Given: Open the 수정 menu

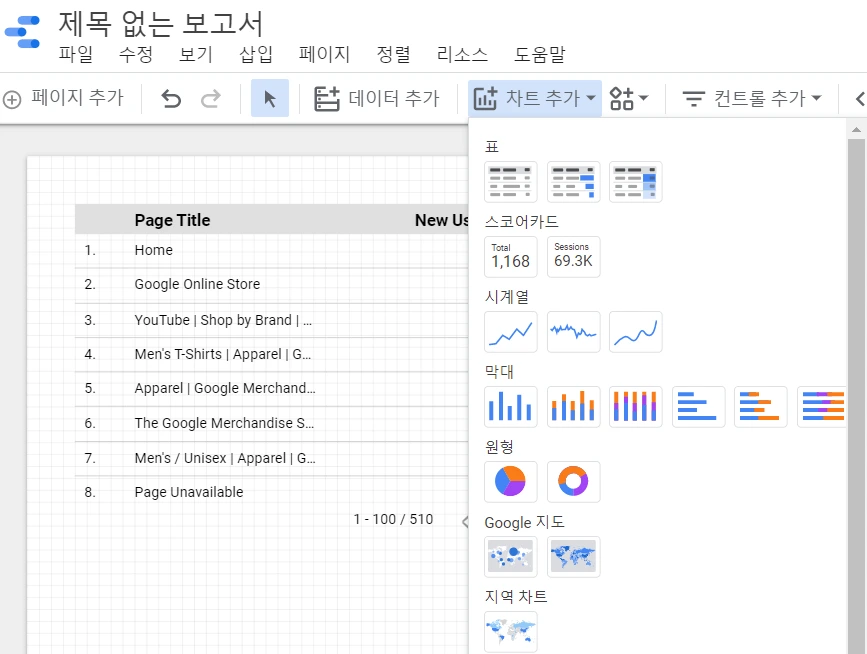Looking at the screenshot, I should tap(135, 54).
